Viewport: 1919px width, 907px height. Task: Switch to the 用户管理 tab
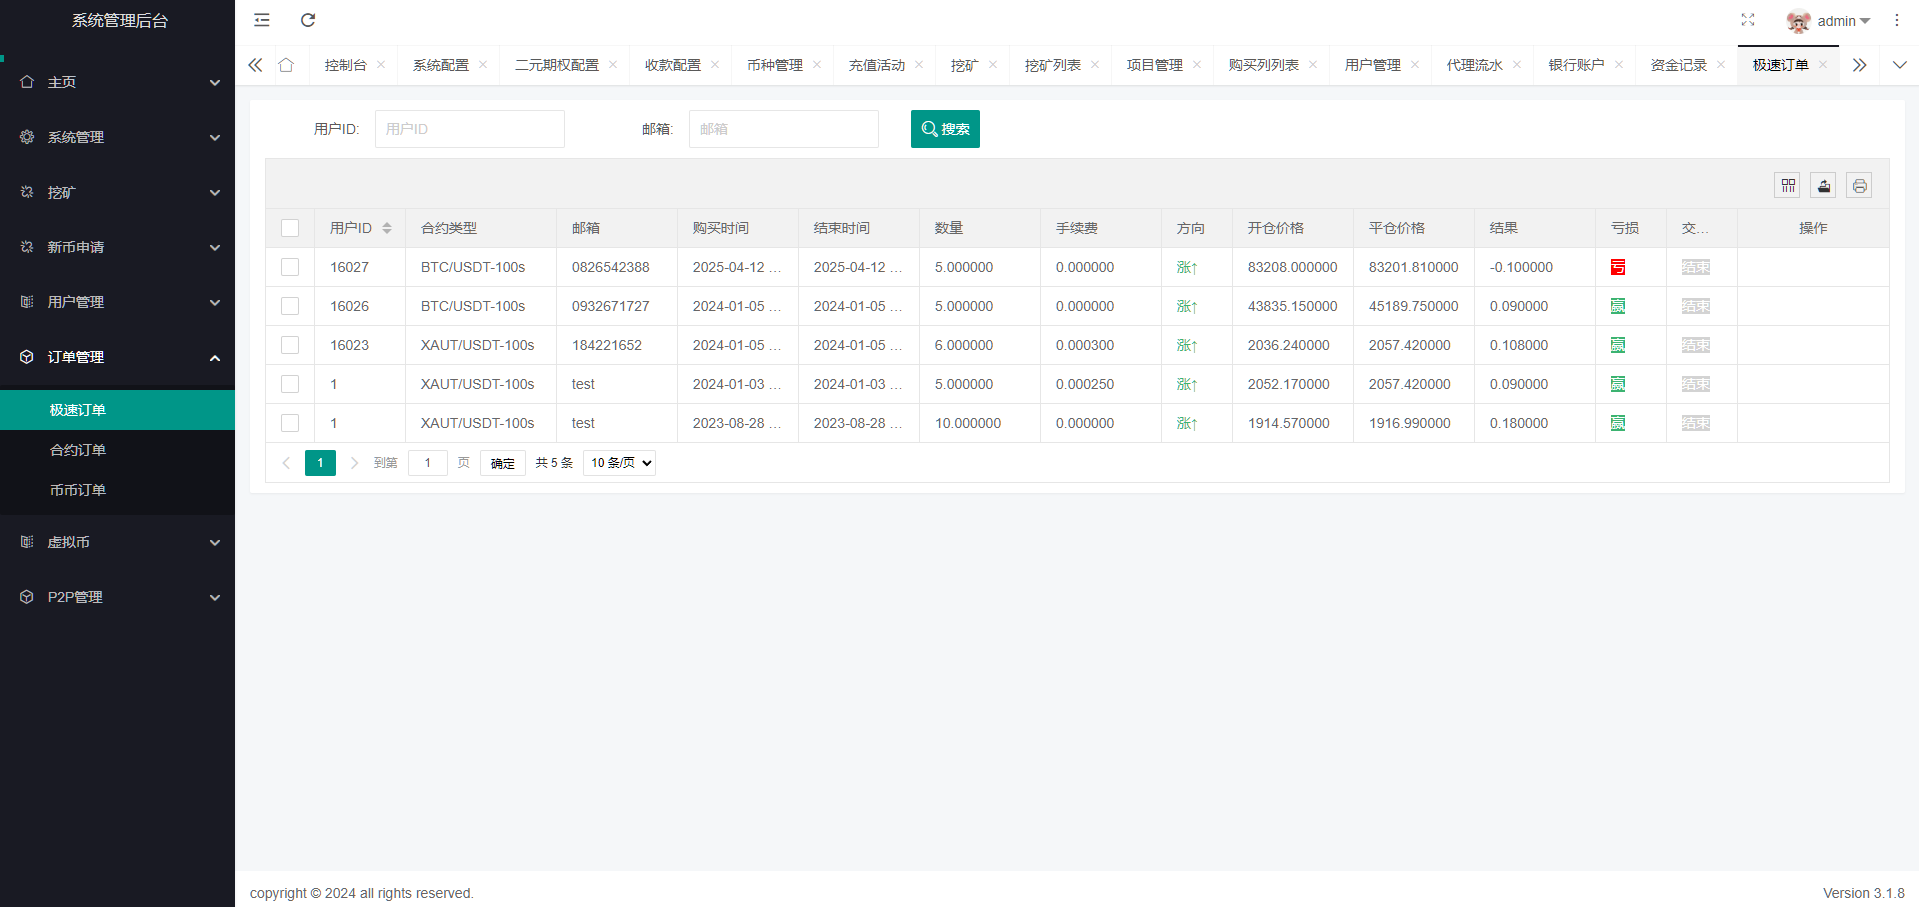1372,65
